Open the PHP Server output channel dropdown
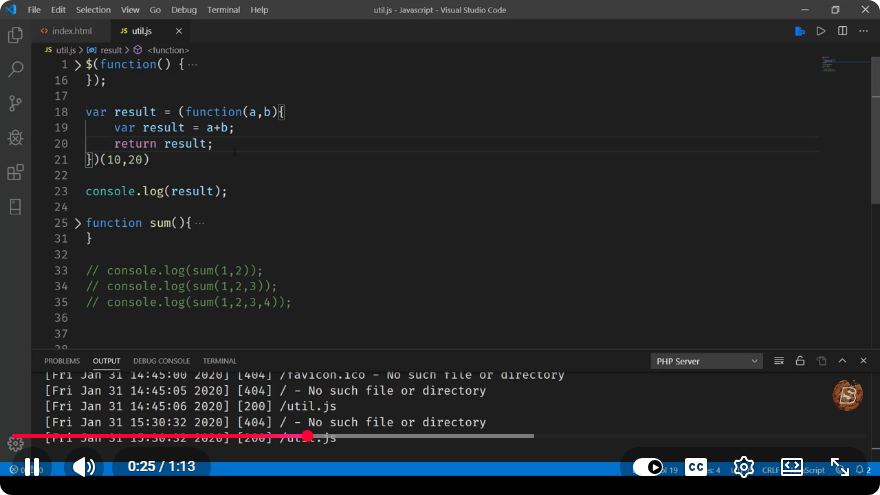The height and width of the screenshot is (495, 880). [706, 361]
